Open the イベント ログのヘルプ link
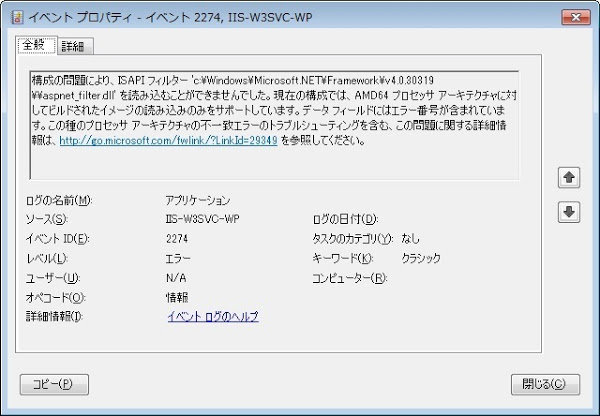600x416 pixels. click(x=213, y=316)
